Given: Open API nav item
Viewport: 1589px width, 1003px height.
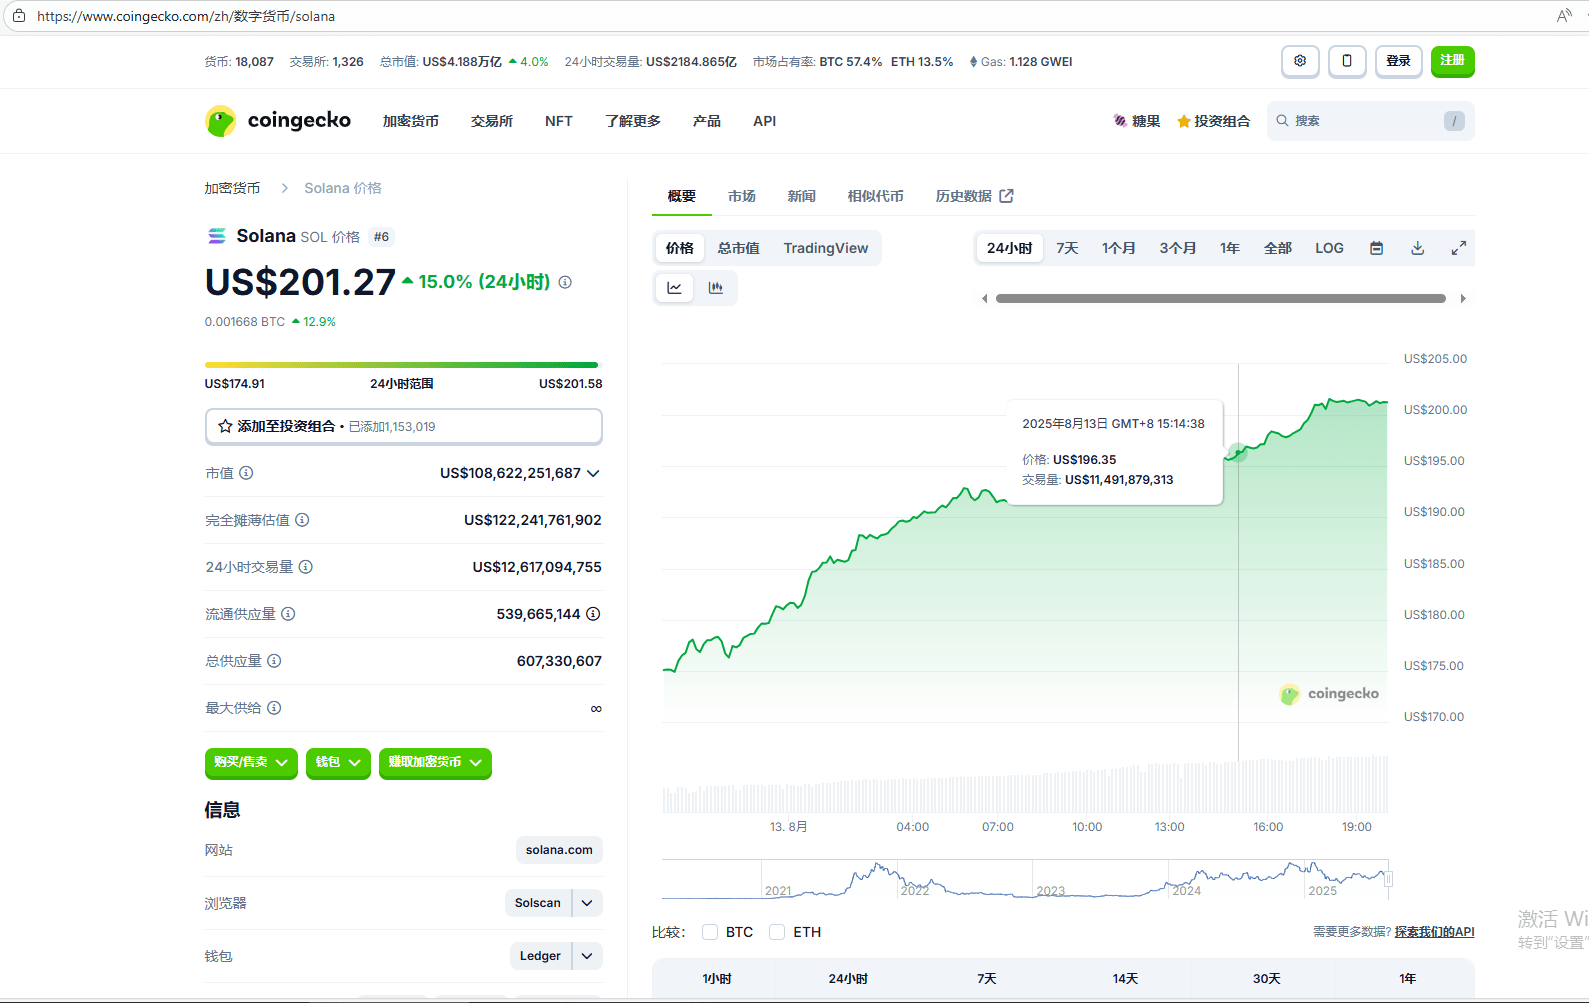Looking at the screenshot, I should [765, 121].
